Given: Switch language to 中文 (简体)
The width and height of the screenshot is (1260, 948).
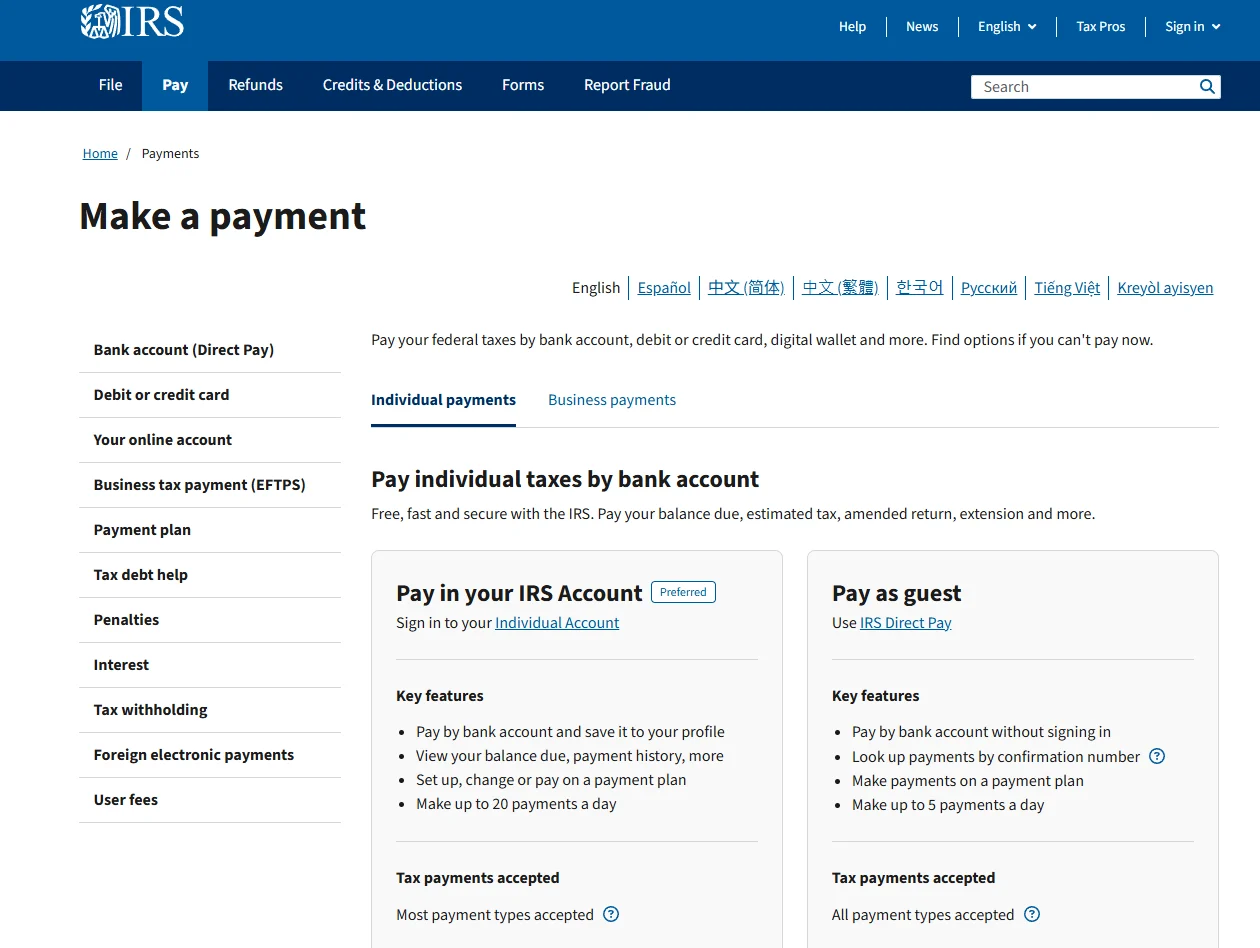Looking at the screenshot, I should tap(746, 288).
